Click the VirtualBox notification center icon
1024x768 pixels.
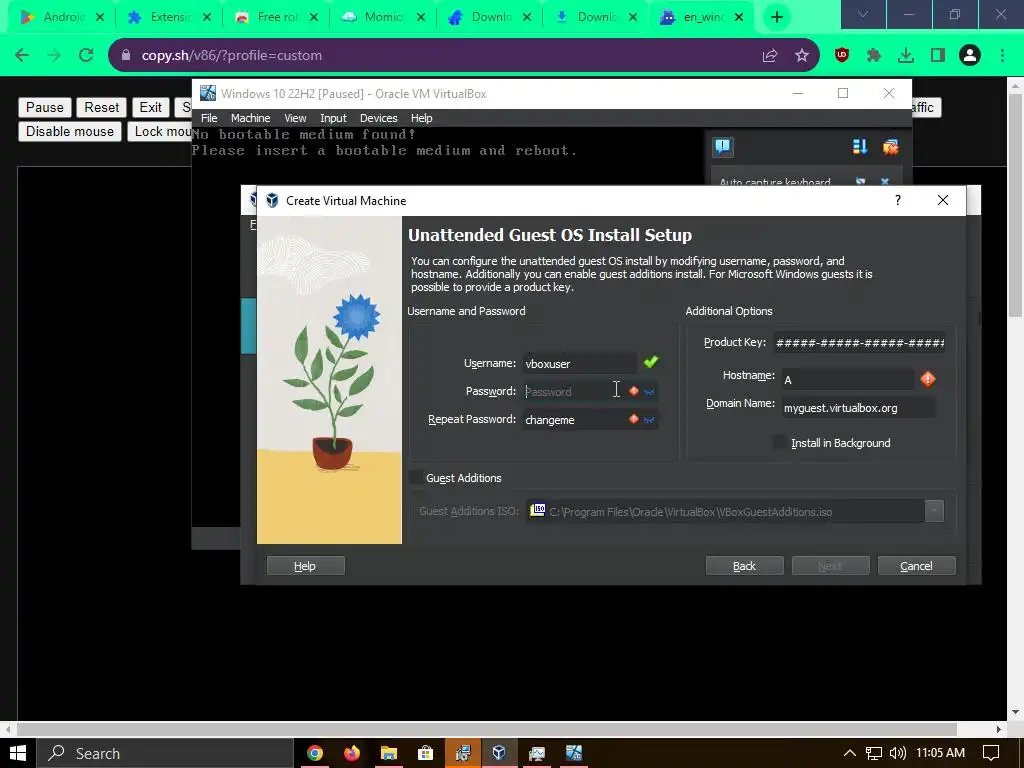click(x=723, y=147)
